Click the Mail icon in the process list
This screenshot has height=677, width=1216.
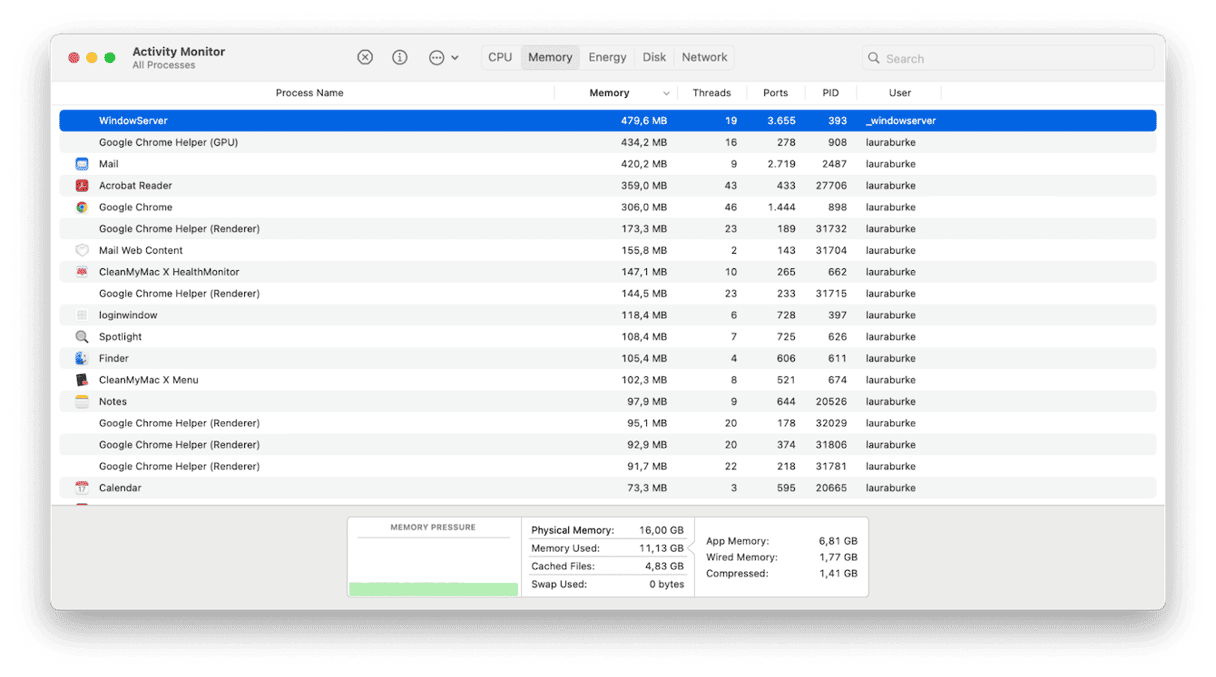pos(83,164)
